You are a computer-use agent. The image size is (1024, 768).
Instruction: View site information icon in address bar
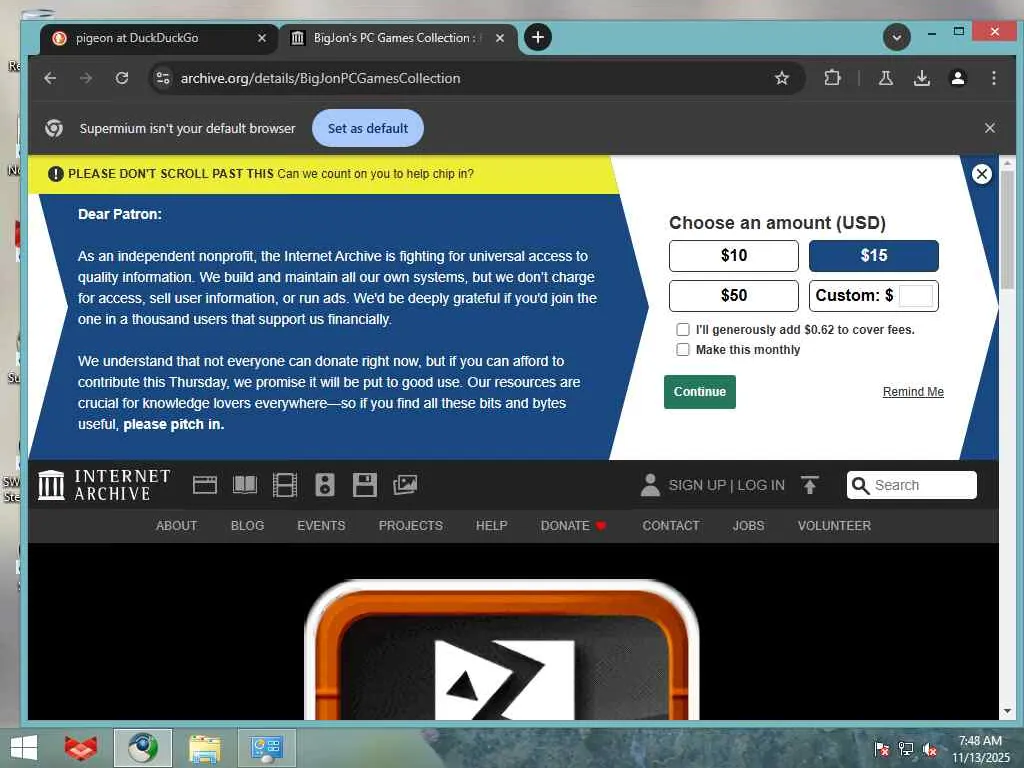click(163, 78)
